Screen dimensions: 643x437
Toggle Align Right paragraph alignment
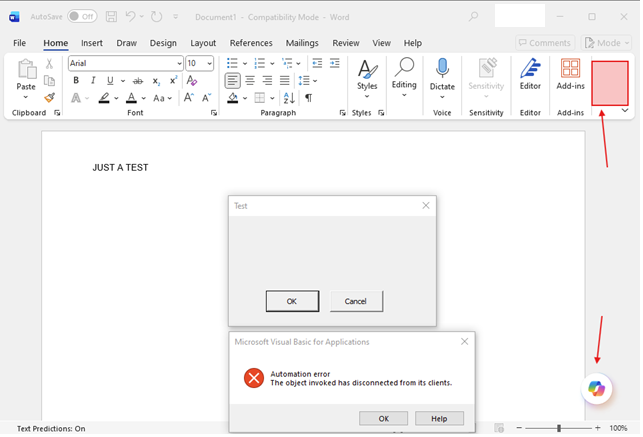267,80
